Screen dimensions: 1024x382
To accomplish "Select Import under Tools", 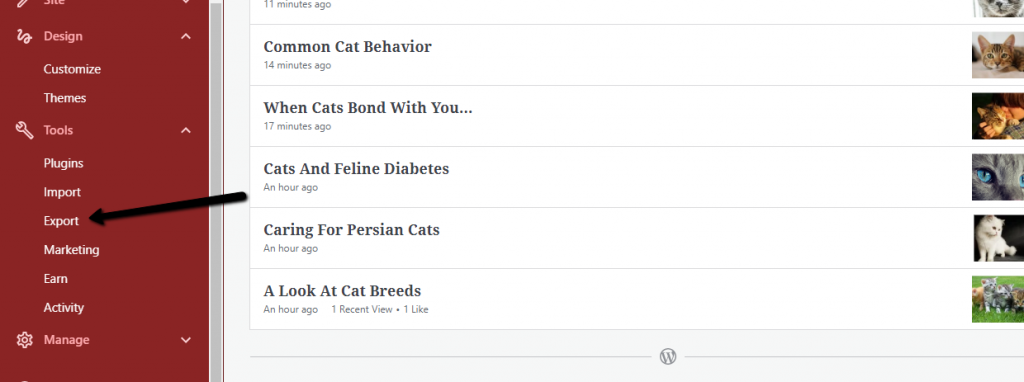I will pyautogui.click(x=62, y=192).
